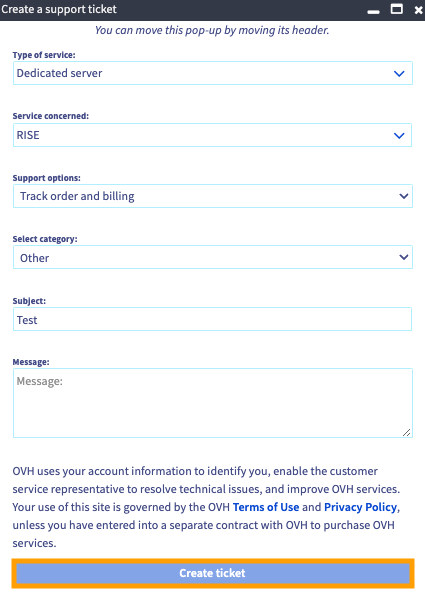The height and width of the screenshot is (595, 425).
Task: Expand the Support options dropdown
Action: pyautogui.click(x=212, y=196)
